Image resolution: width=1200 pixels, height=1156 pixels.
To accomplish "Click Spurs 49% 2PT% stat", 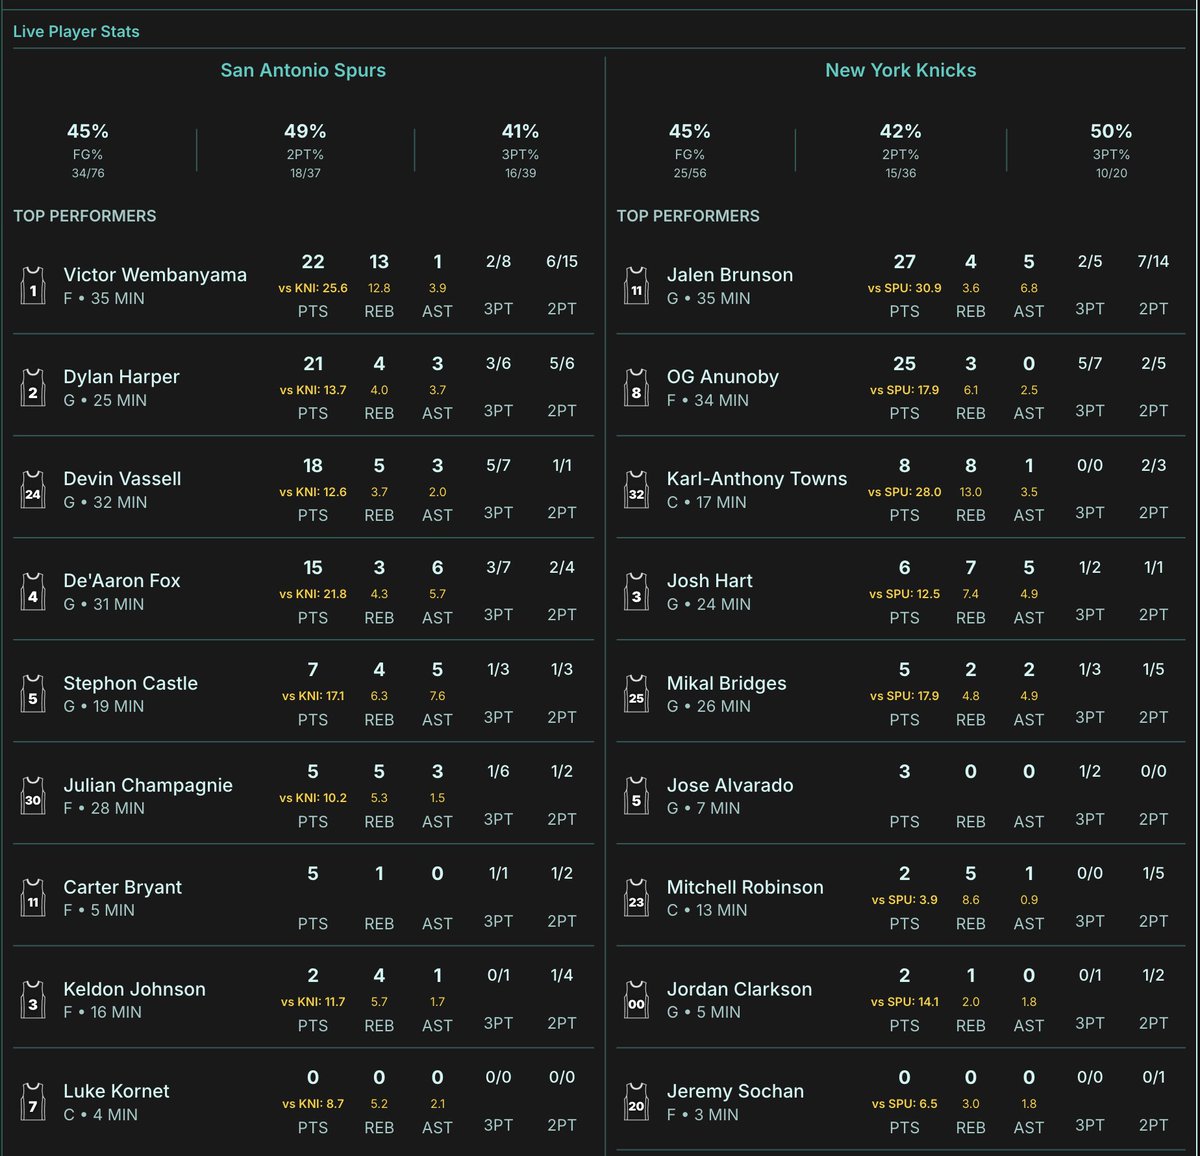I will [x=305, y=151].
